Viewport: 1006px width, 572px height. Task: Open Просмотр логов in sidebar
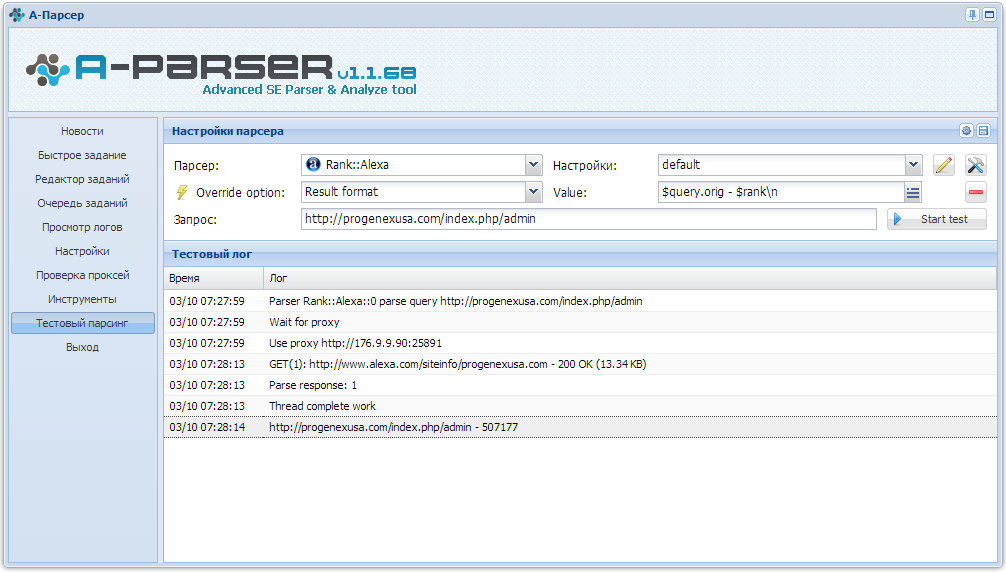[82, 227]
